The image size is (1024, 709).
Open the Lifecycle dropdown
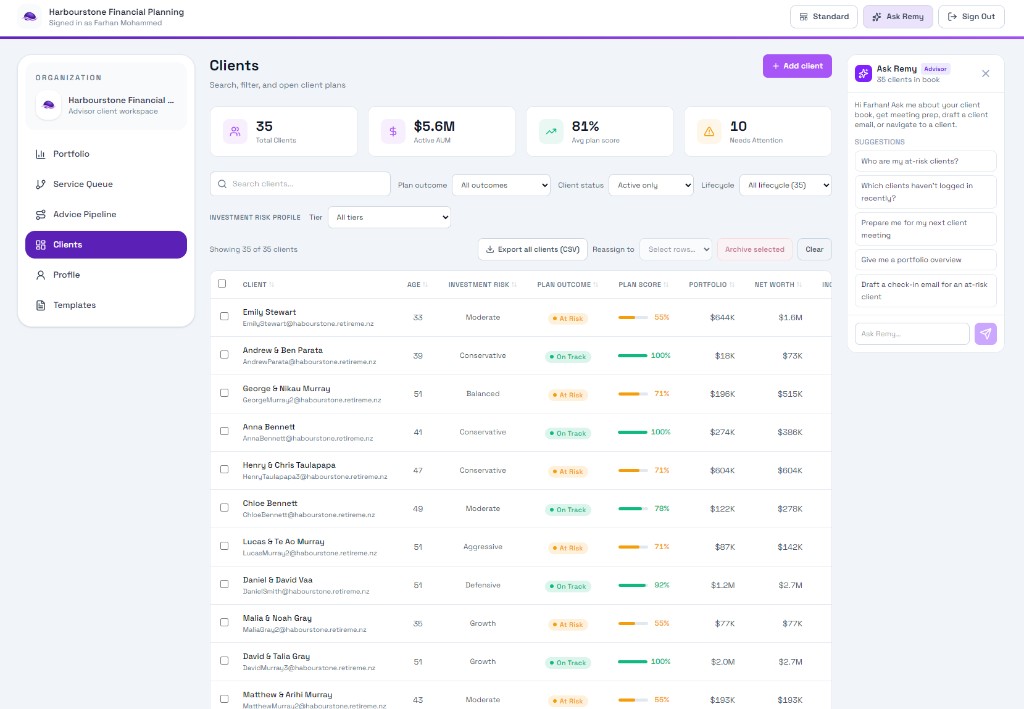(785, 185)
